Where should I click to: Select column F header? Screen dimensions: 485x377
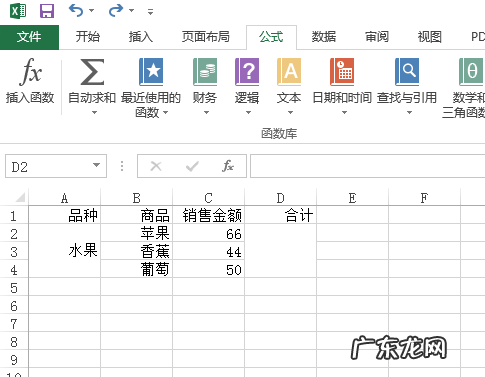click(x=424, y=198)
